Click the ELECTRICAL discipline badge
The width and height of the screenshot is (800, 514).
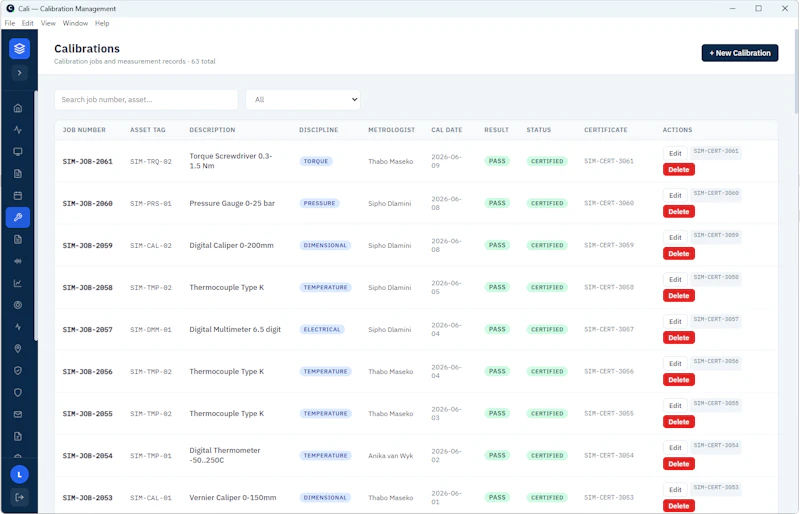pos(322,330)
